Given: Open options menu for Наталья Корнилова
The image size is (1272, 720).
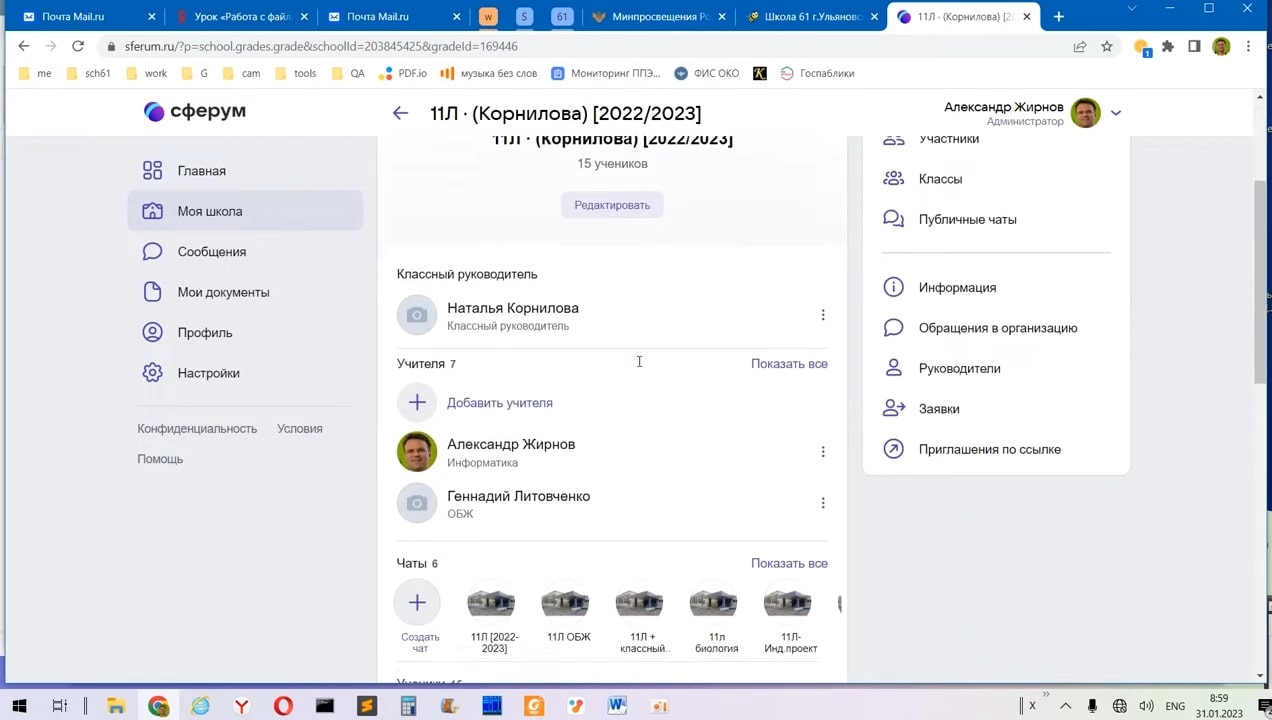Looking at the screenshot, I should pos(823,315).
